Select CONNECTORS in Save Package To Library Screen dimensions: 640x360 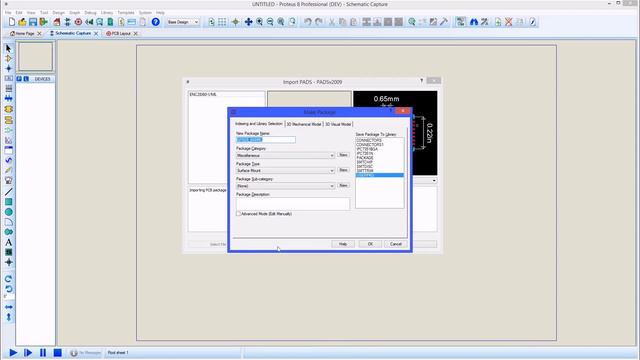pos(369,140)
